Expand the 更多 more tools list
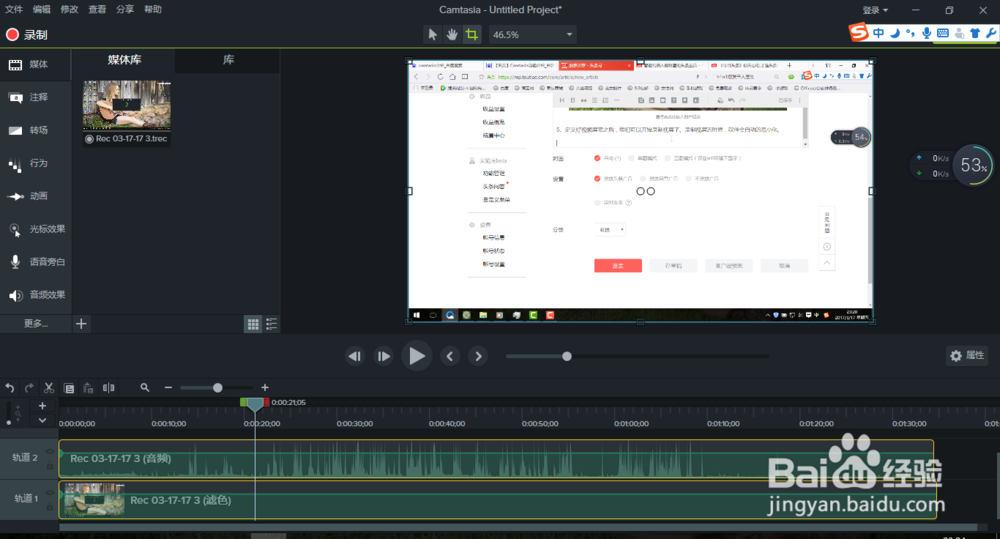This screenshot has height=539, width=1000. click(x=36, y=323)
